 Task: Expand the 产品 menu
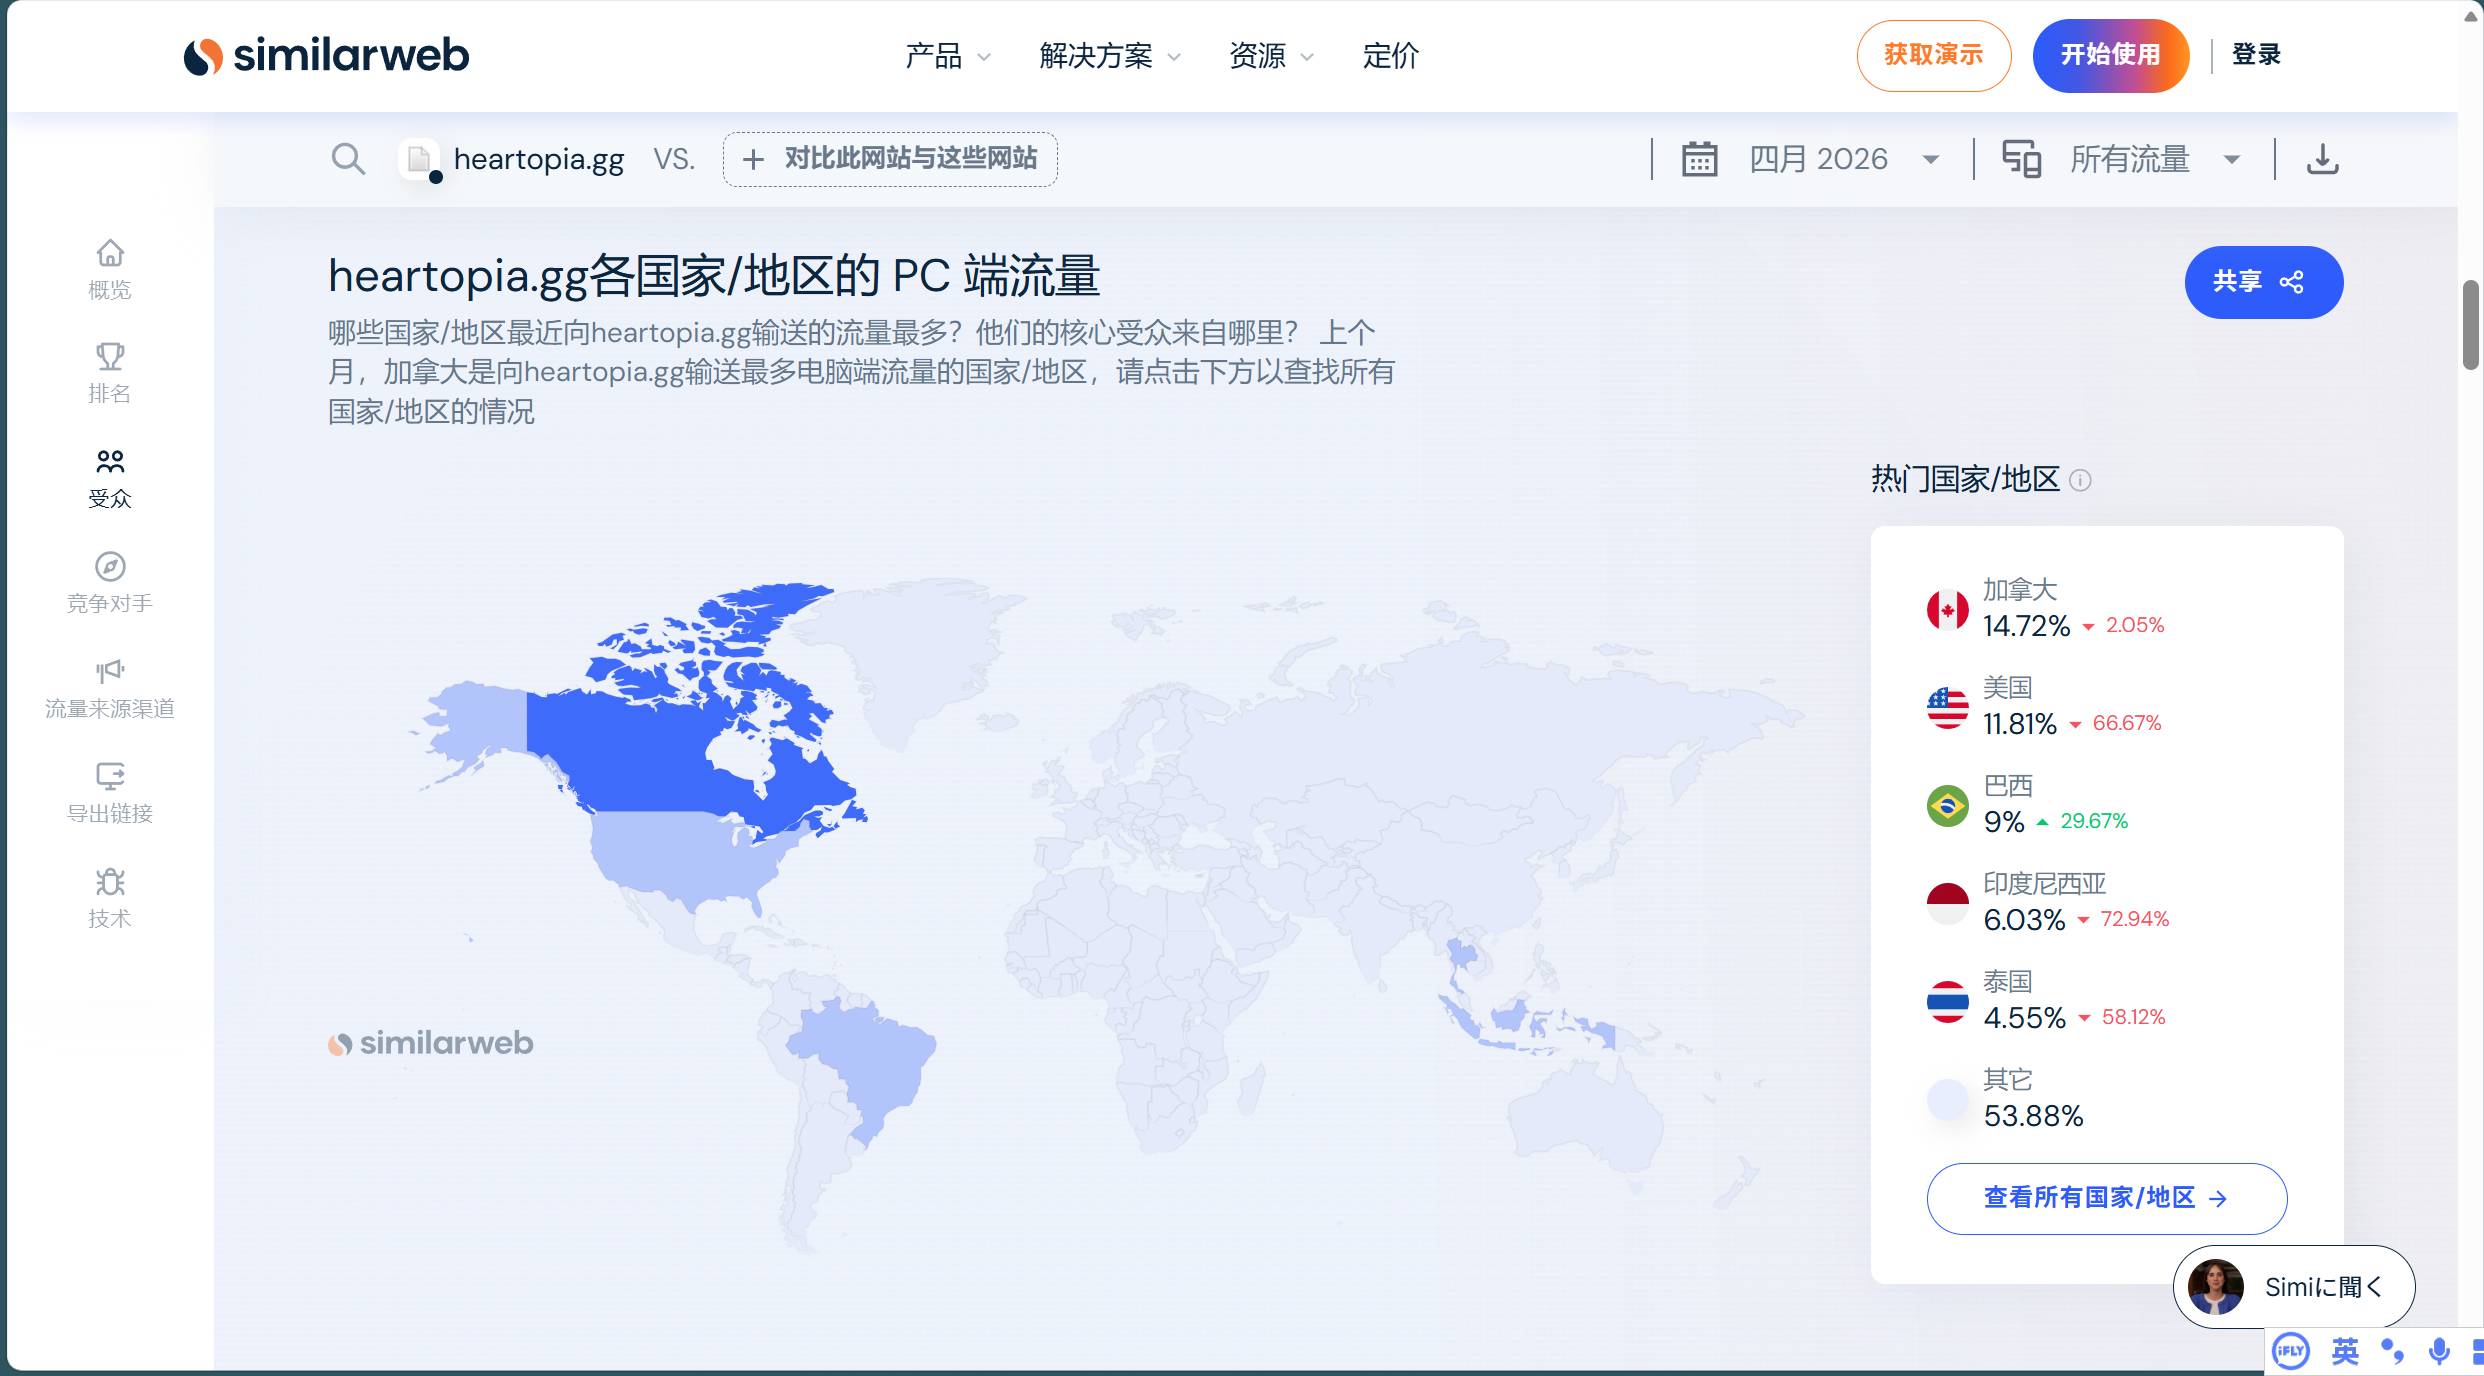coord(947,56)
